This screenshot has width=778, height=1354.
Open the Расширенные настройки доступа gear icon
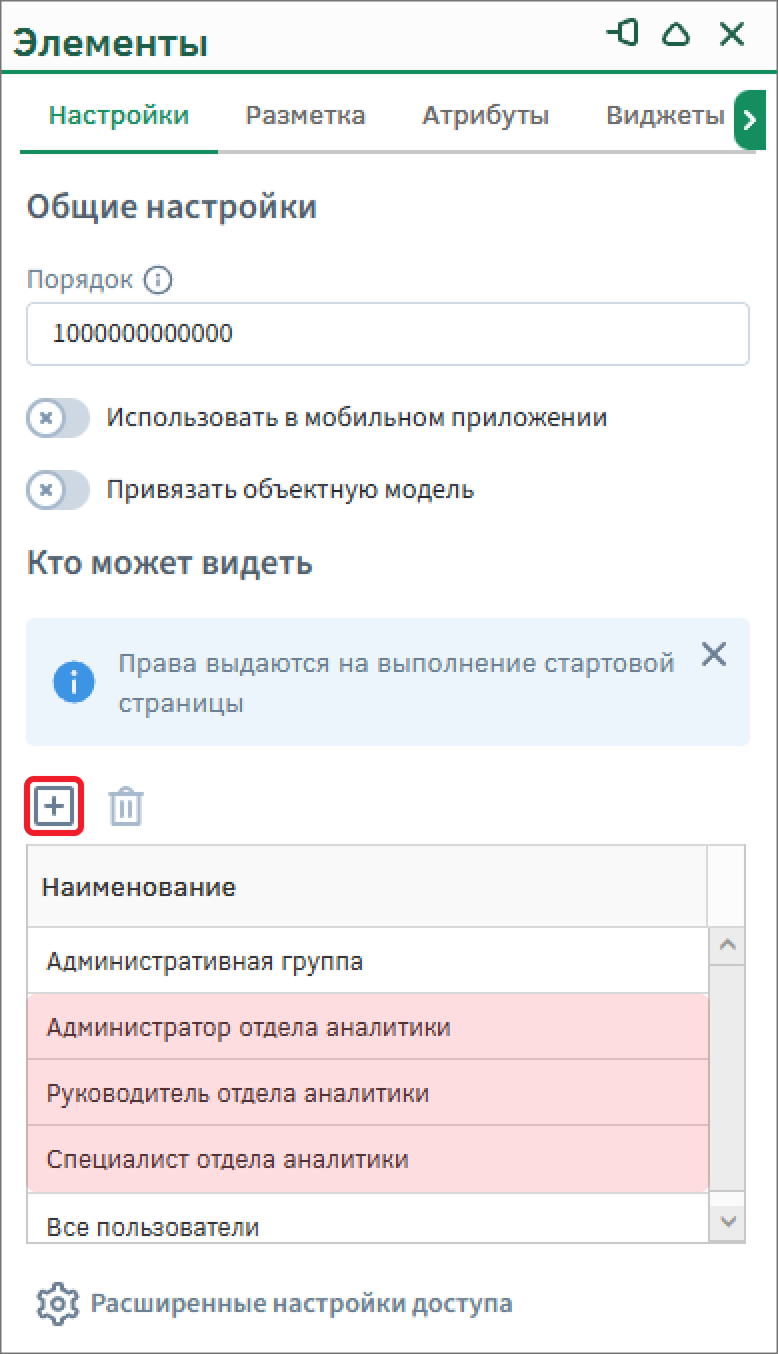coord(56,1303)
